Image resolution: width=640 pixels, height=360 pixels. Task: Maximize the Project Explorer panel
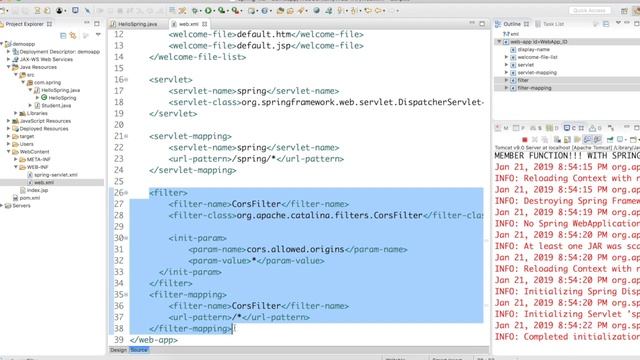point(97,24)
